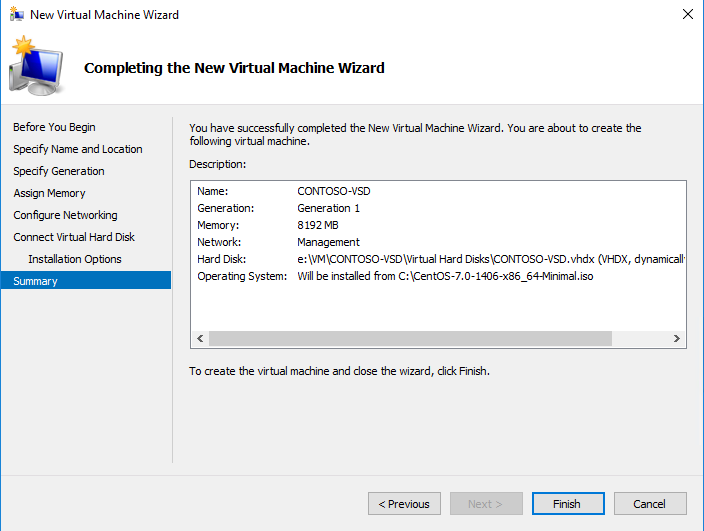Click the description scrollbar right arrow

pyautogui.click(x=677, y=339)
